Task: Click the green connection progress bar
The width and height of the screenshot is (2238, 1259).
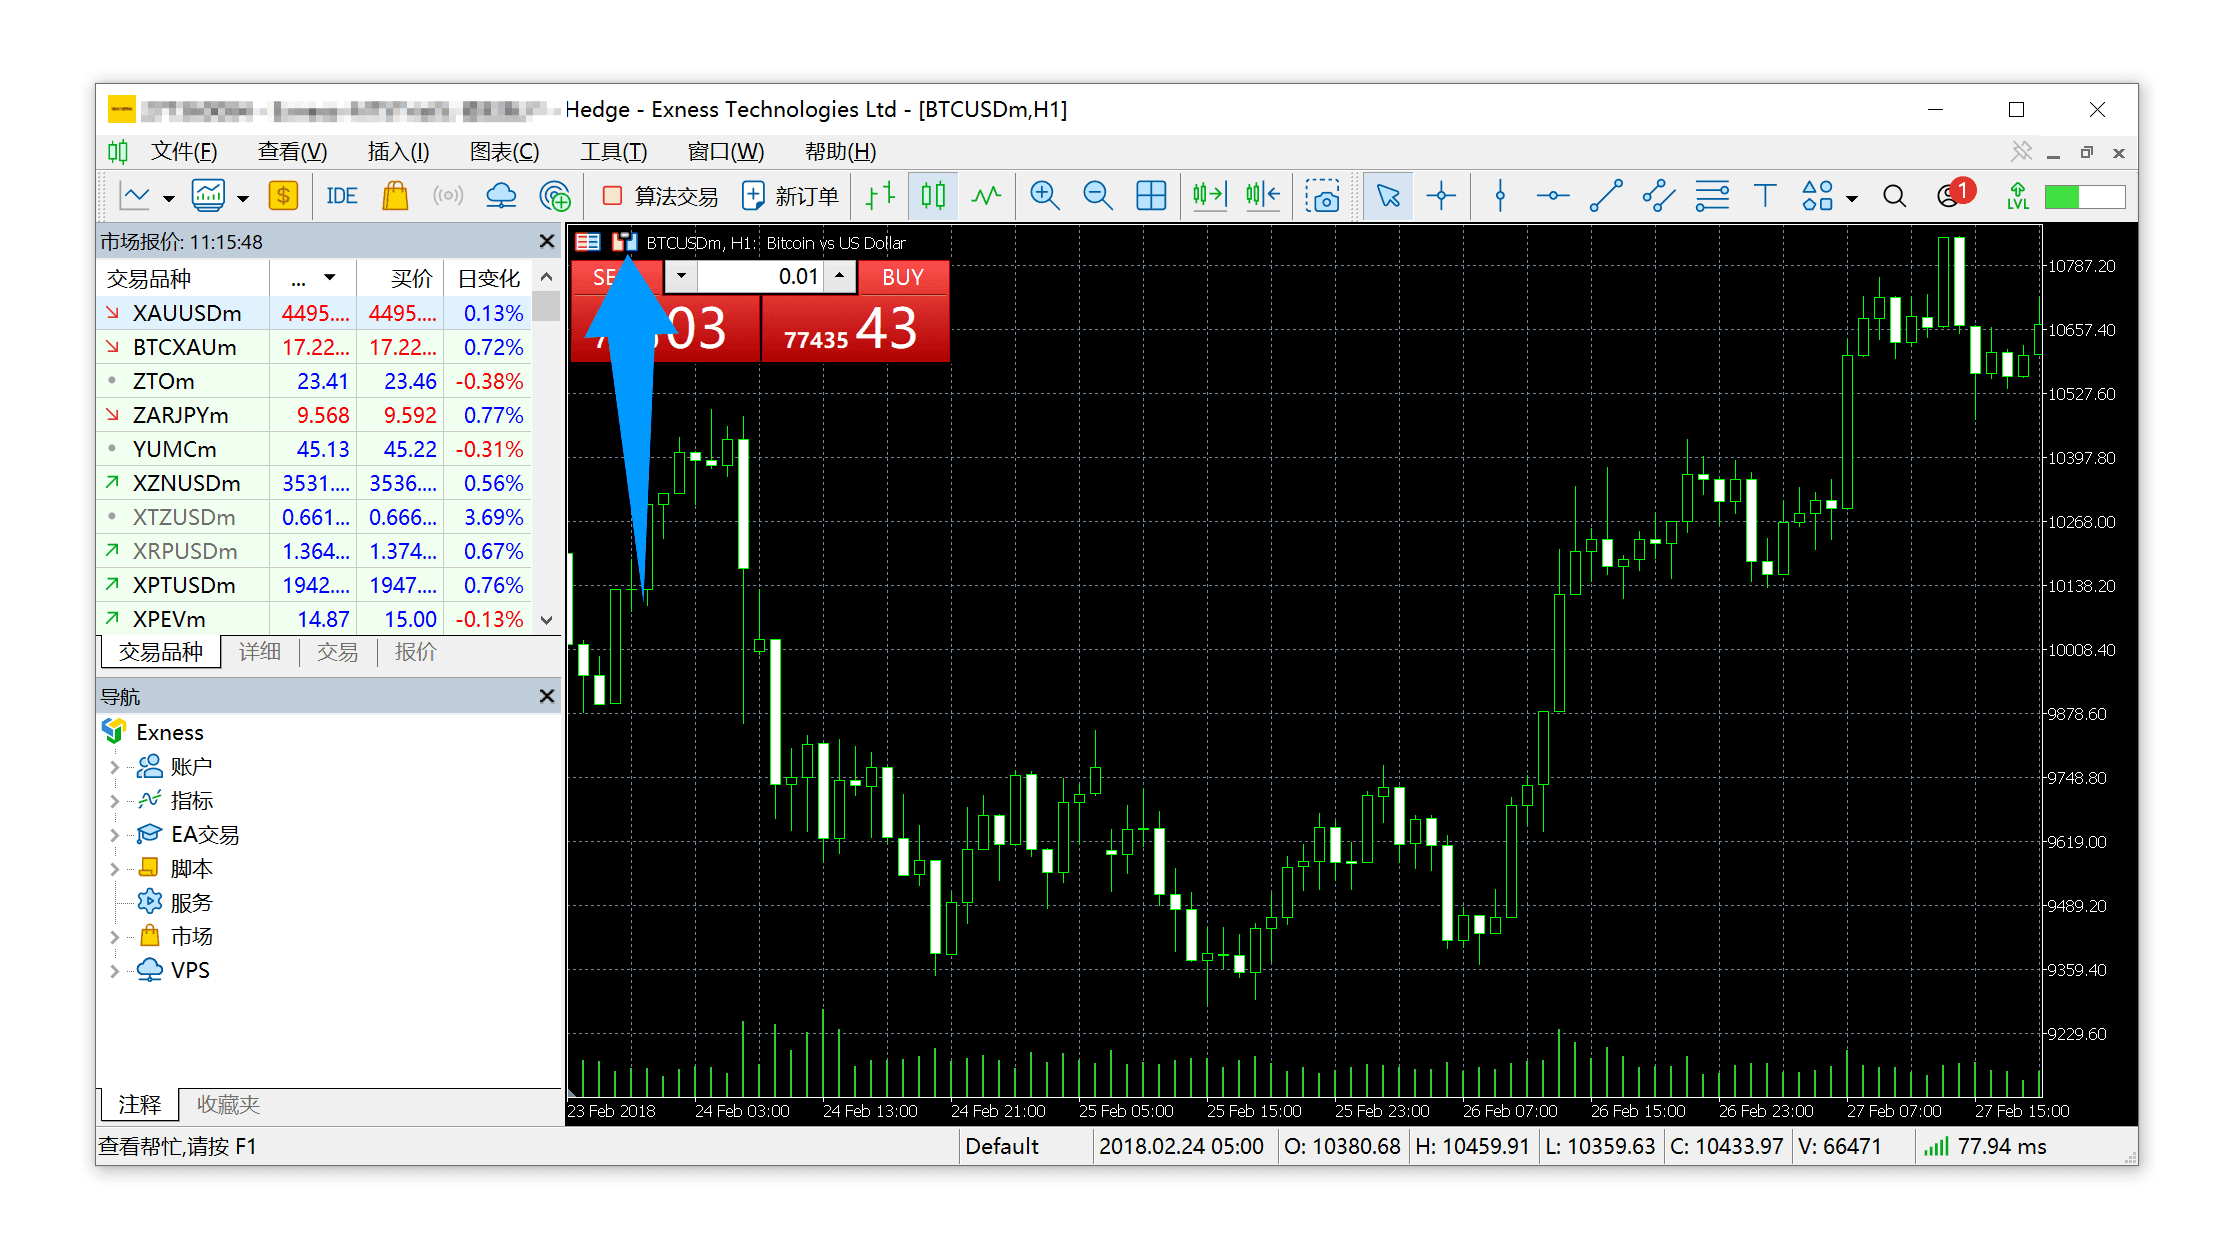Action: pyautogui.click(x=2085, y=196)
